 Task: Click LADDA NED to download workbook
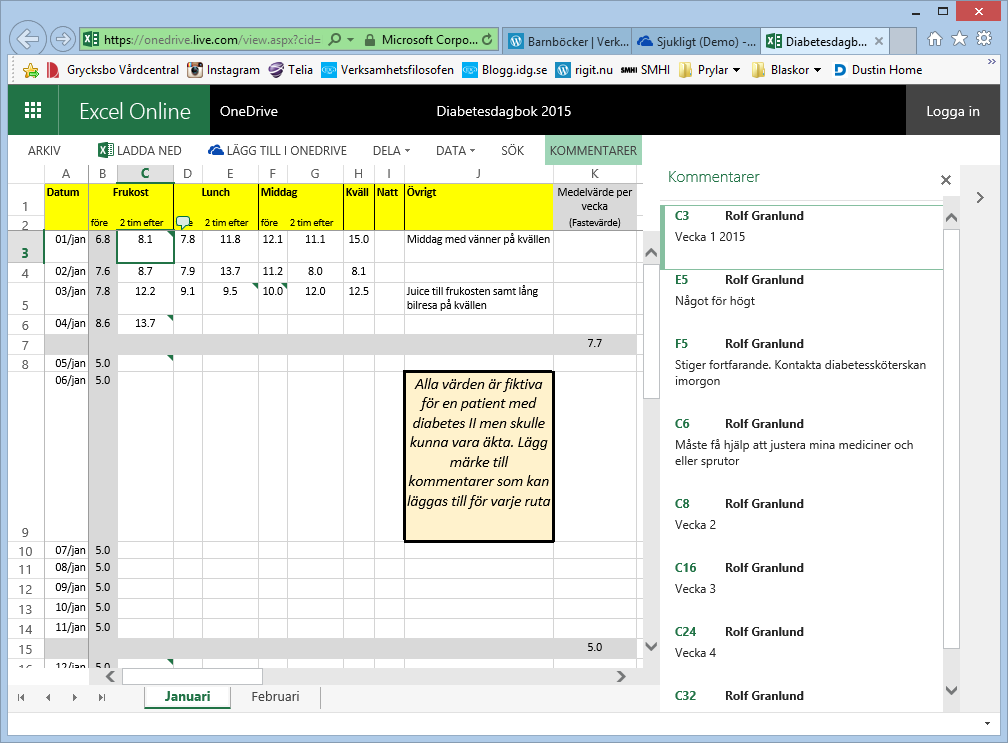140,151
